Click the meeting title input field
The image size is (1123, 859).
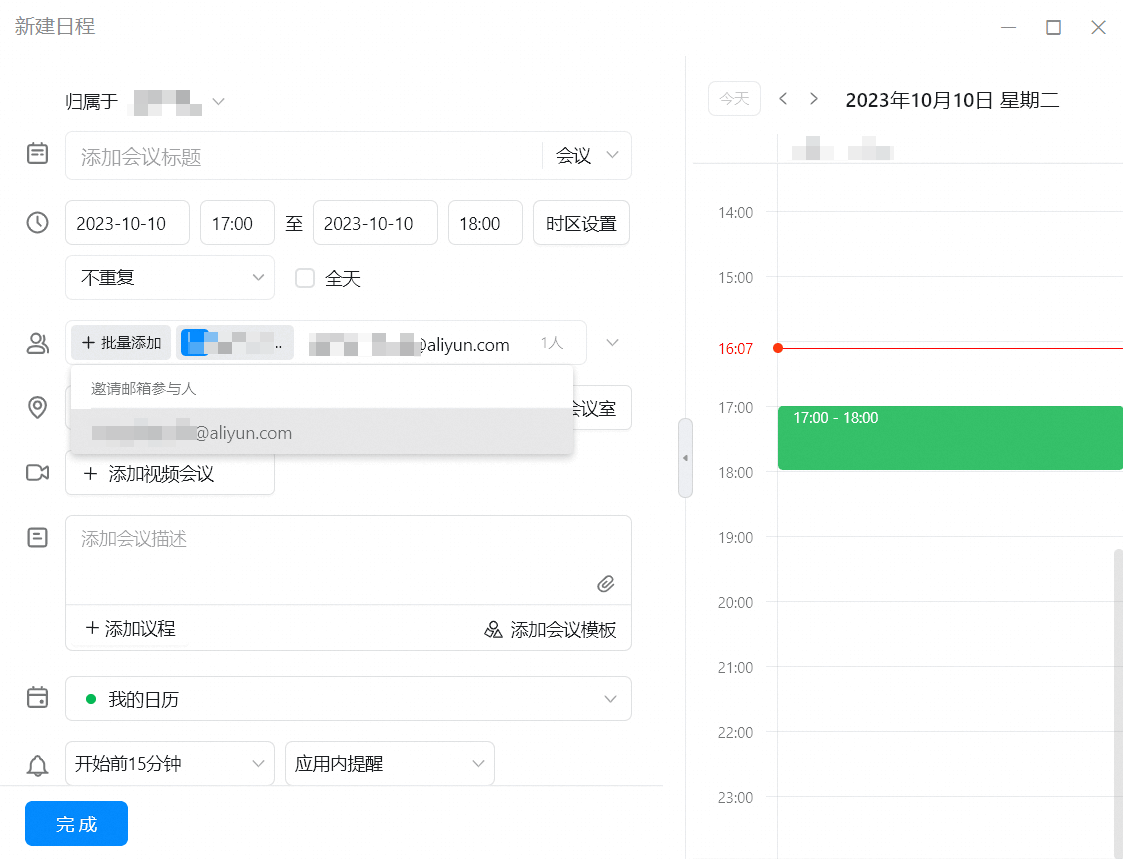point(304,155)
